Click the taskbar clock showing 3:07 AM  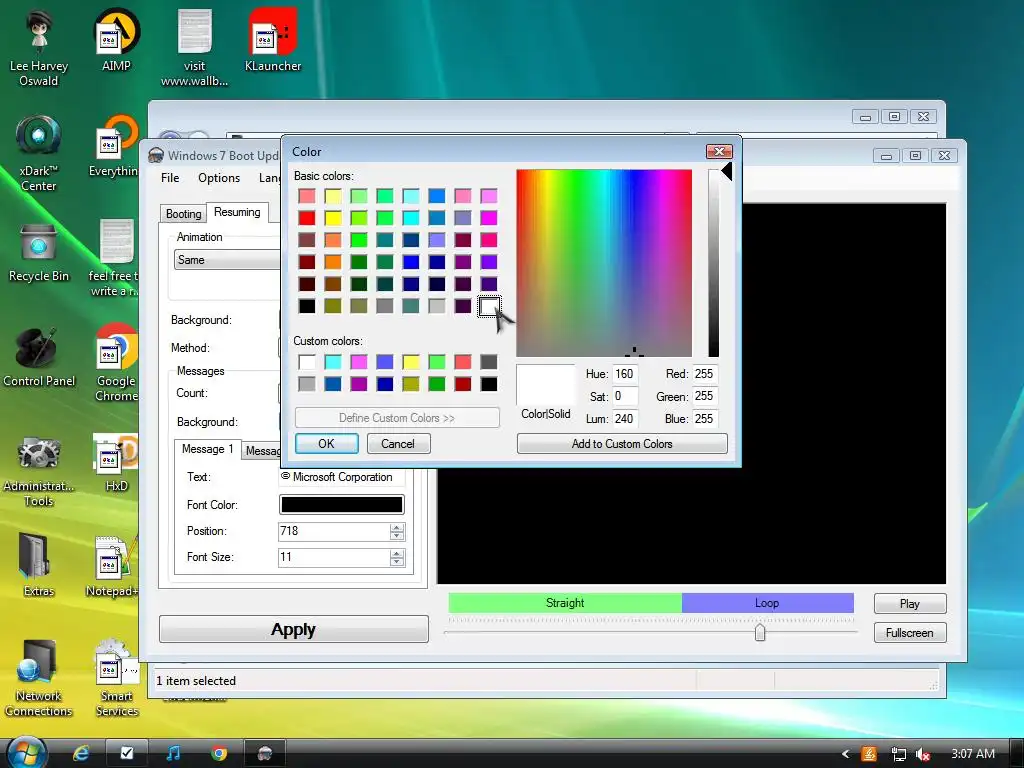[x=973, y=754]
